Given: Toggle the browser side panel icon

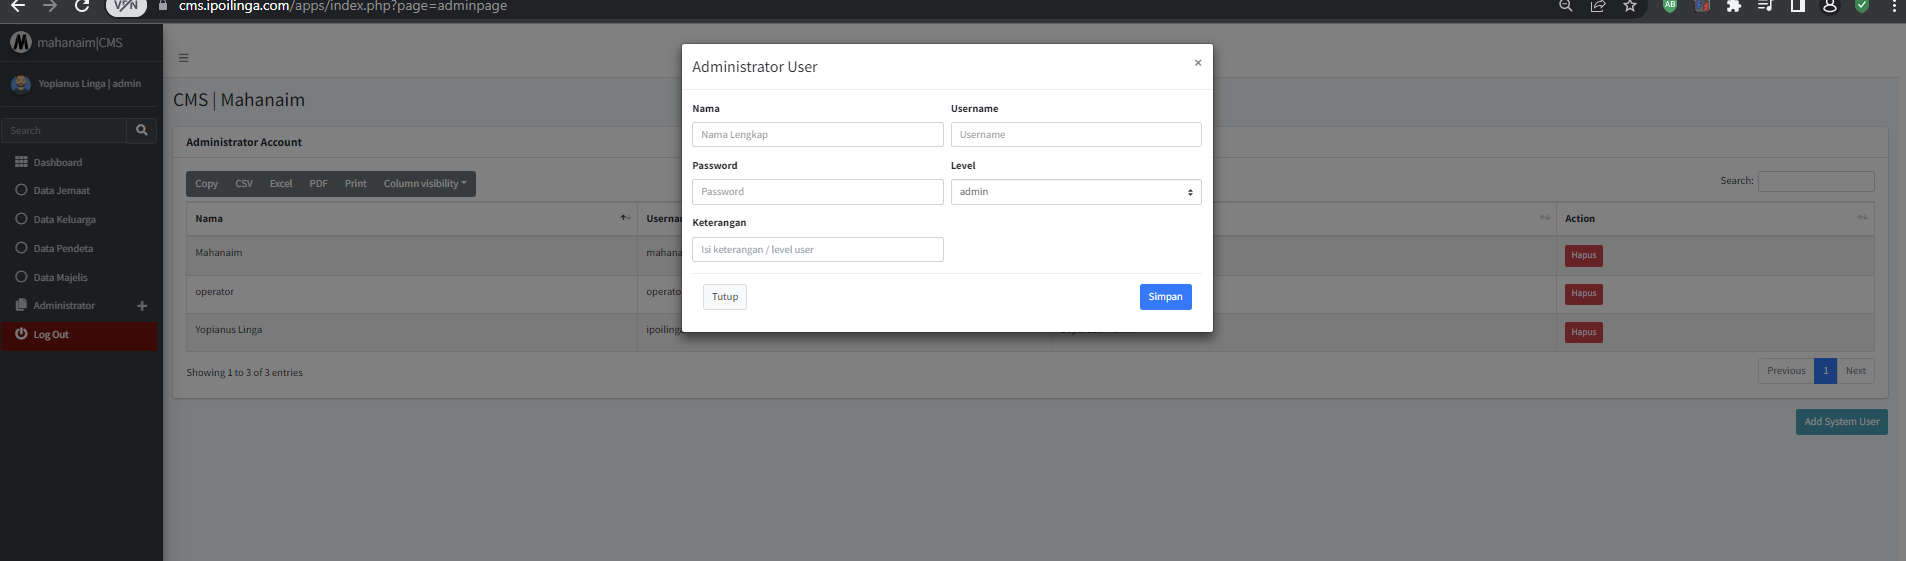Looking at the screenshot, I should [x=1797, y=6].
